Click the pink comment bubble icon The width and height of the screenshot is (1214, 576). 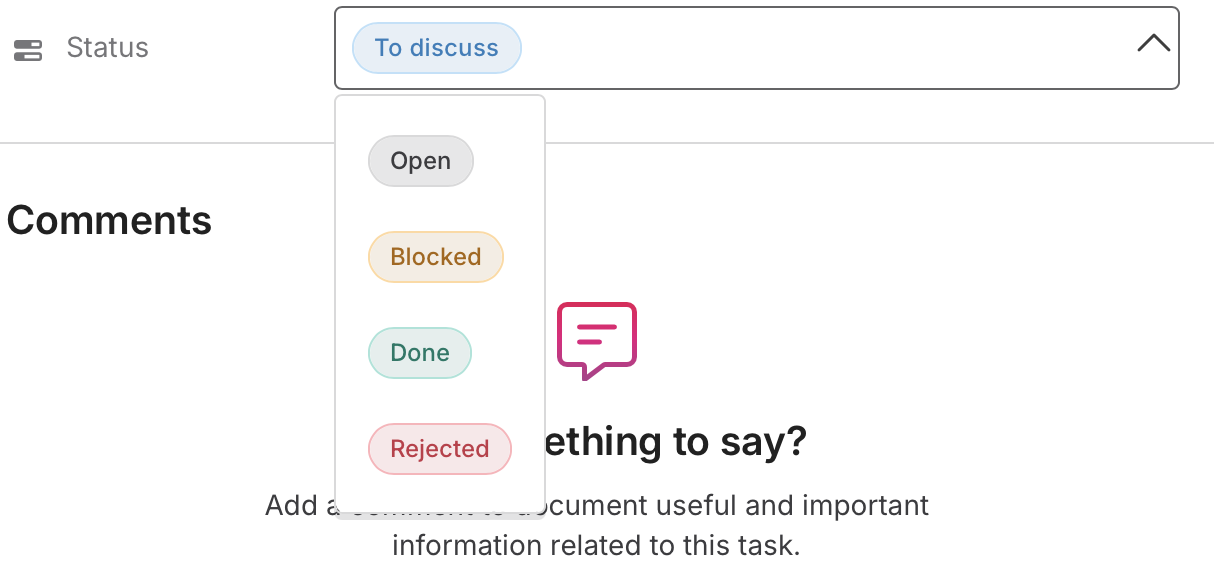(x=597, y=341)
